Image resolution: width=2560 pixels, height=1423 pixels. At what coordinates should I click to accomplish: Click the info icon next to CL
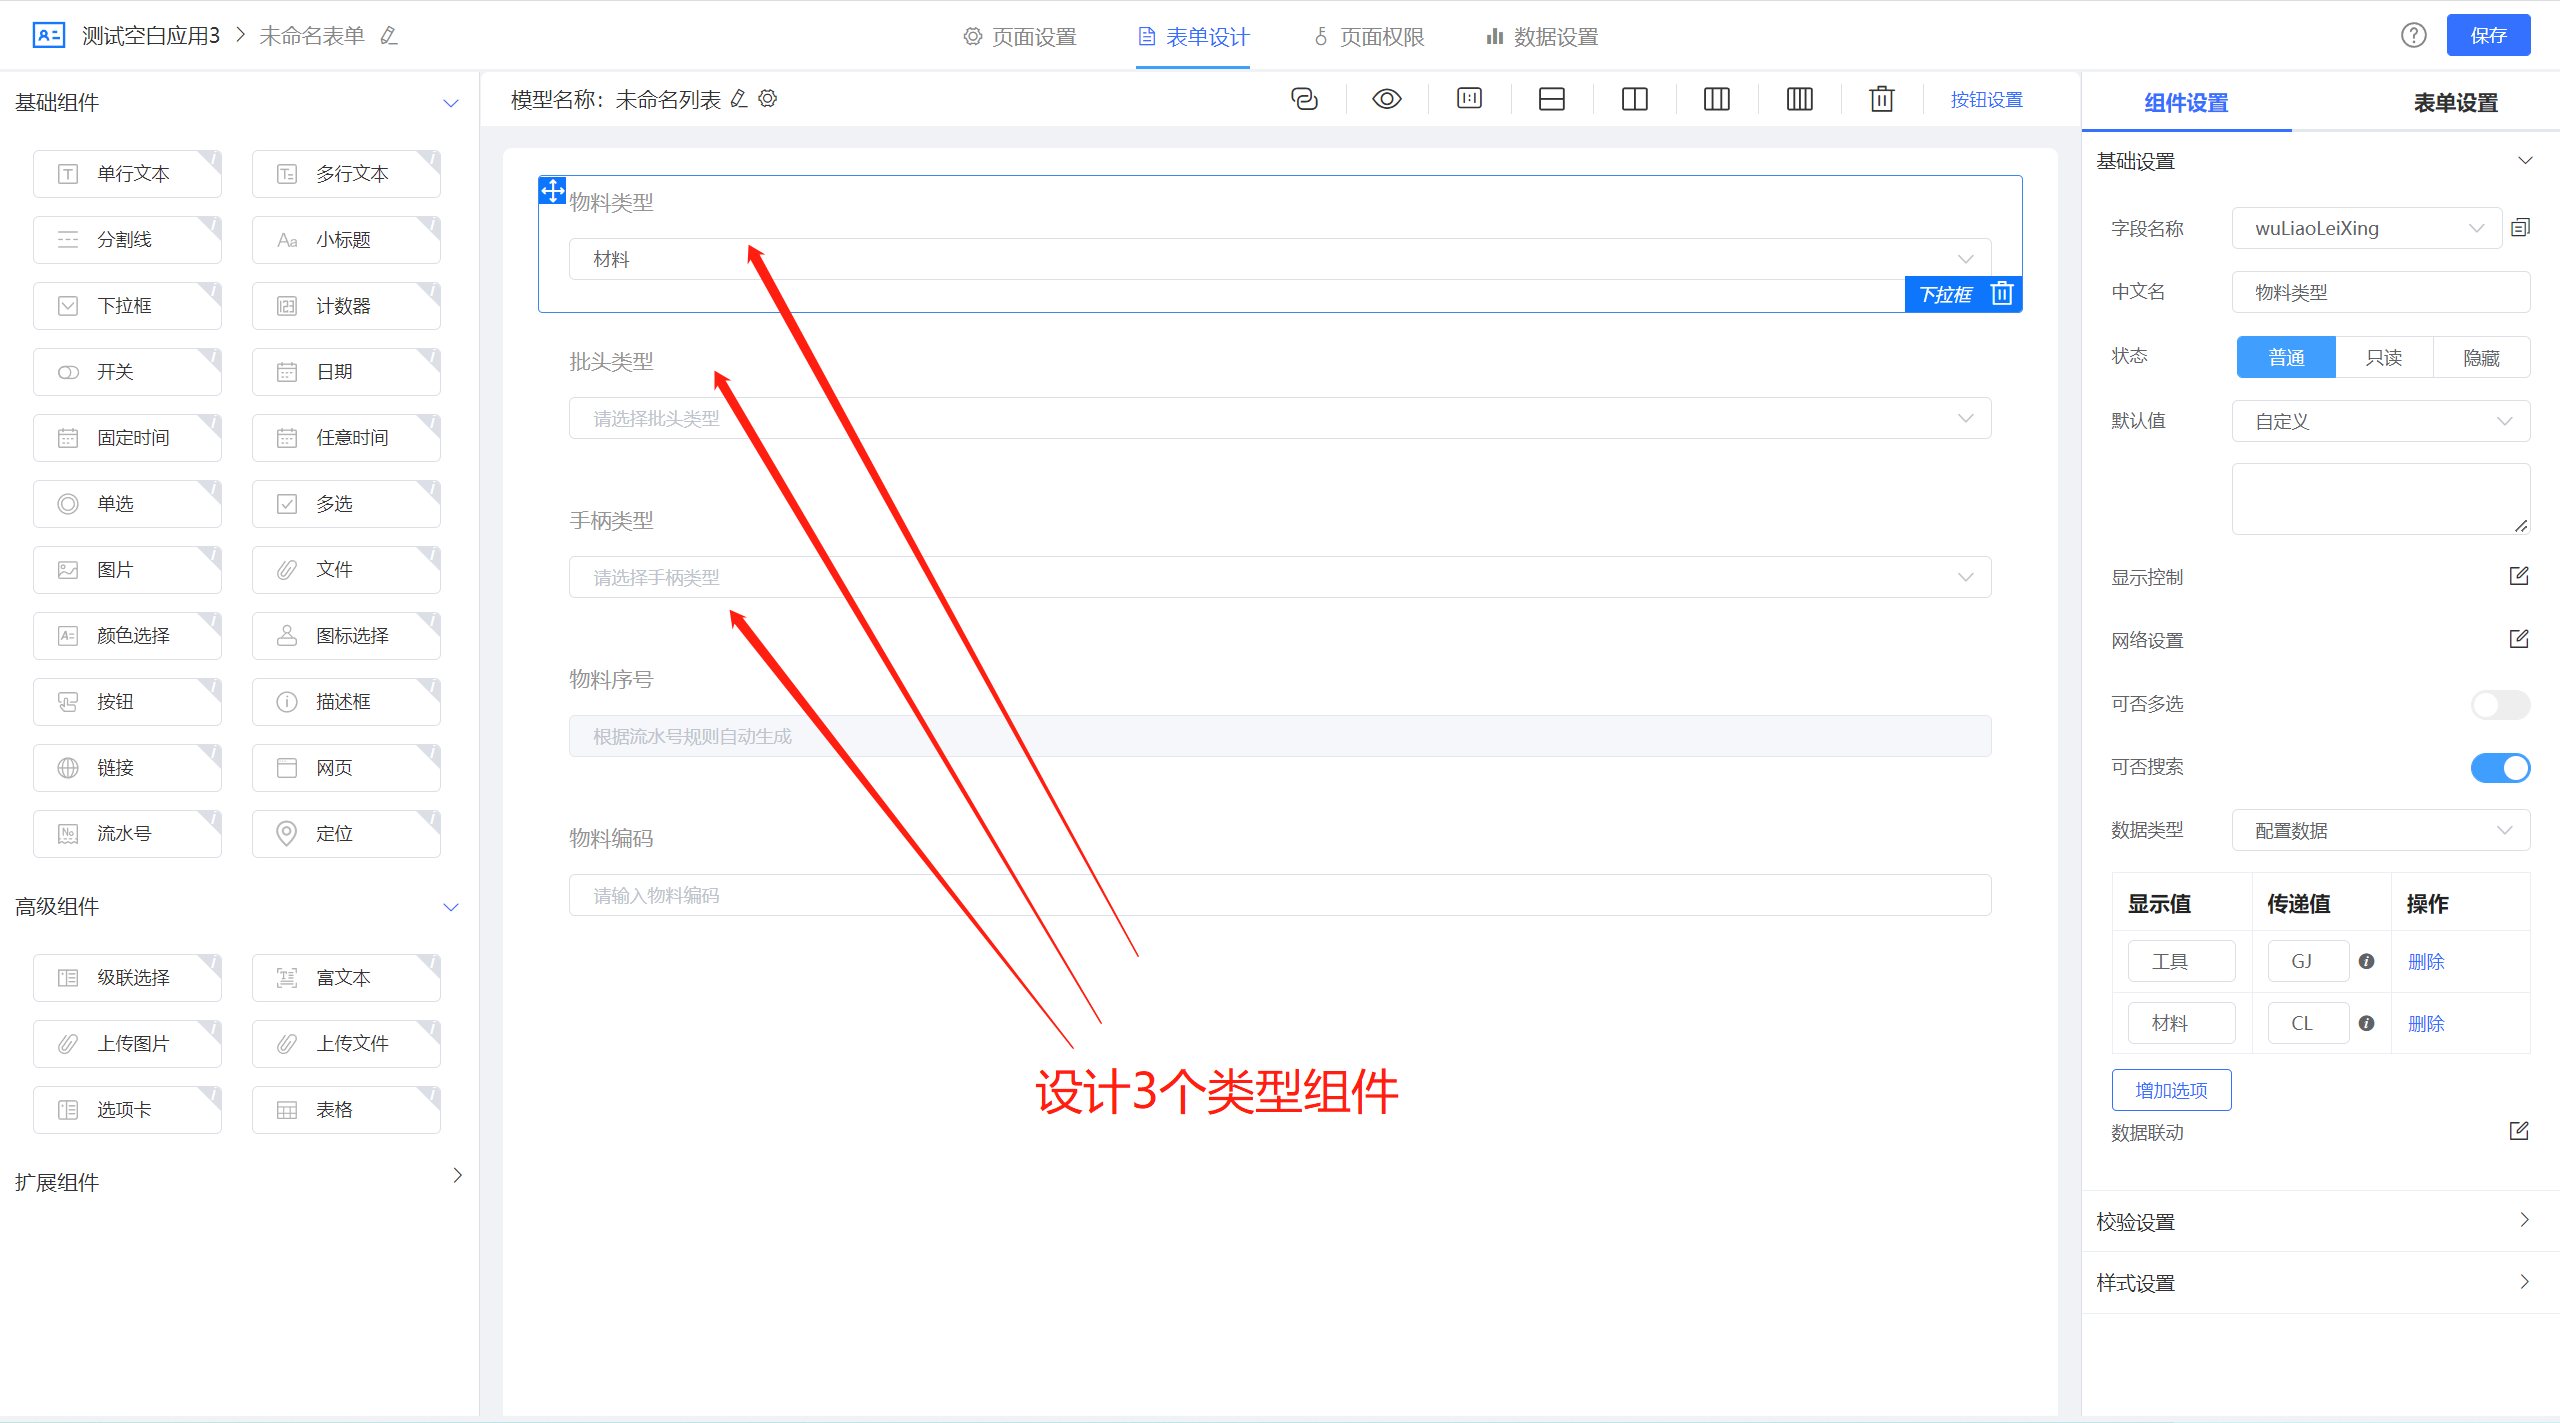[2366, 1023]
